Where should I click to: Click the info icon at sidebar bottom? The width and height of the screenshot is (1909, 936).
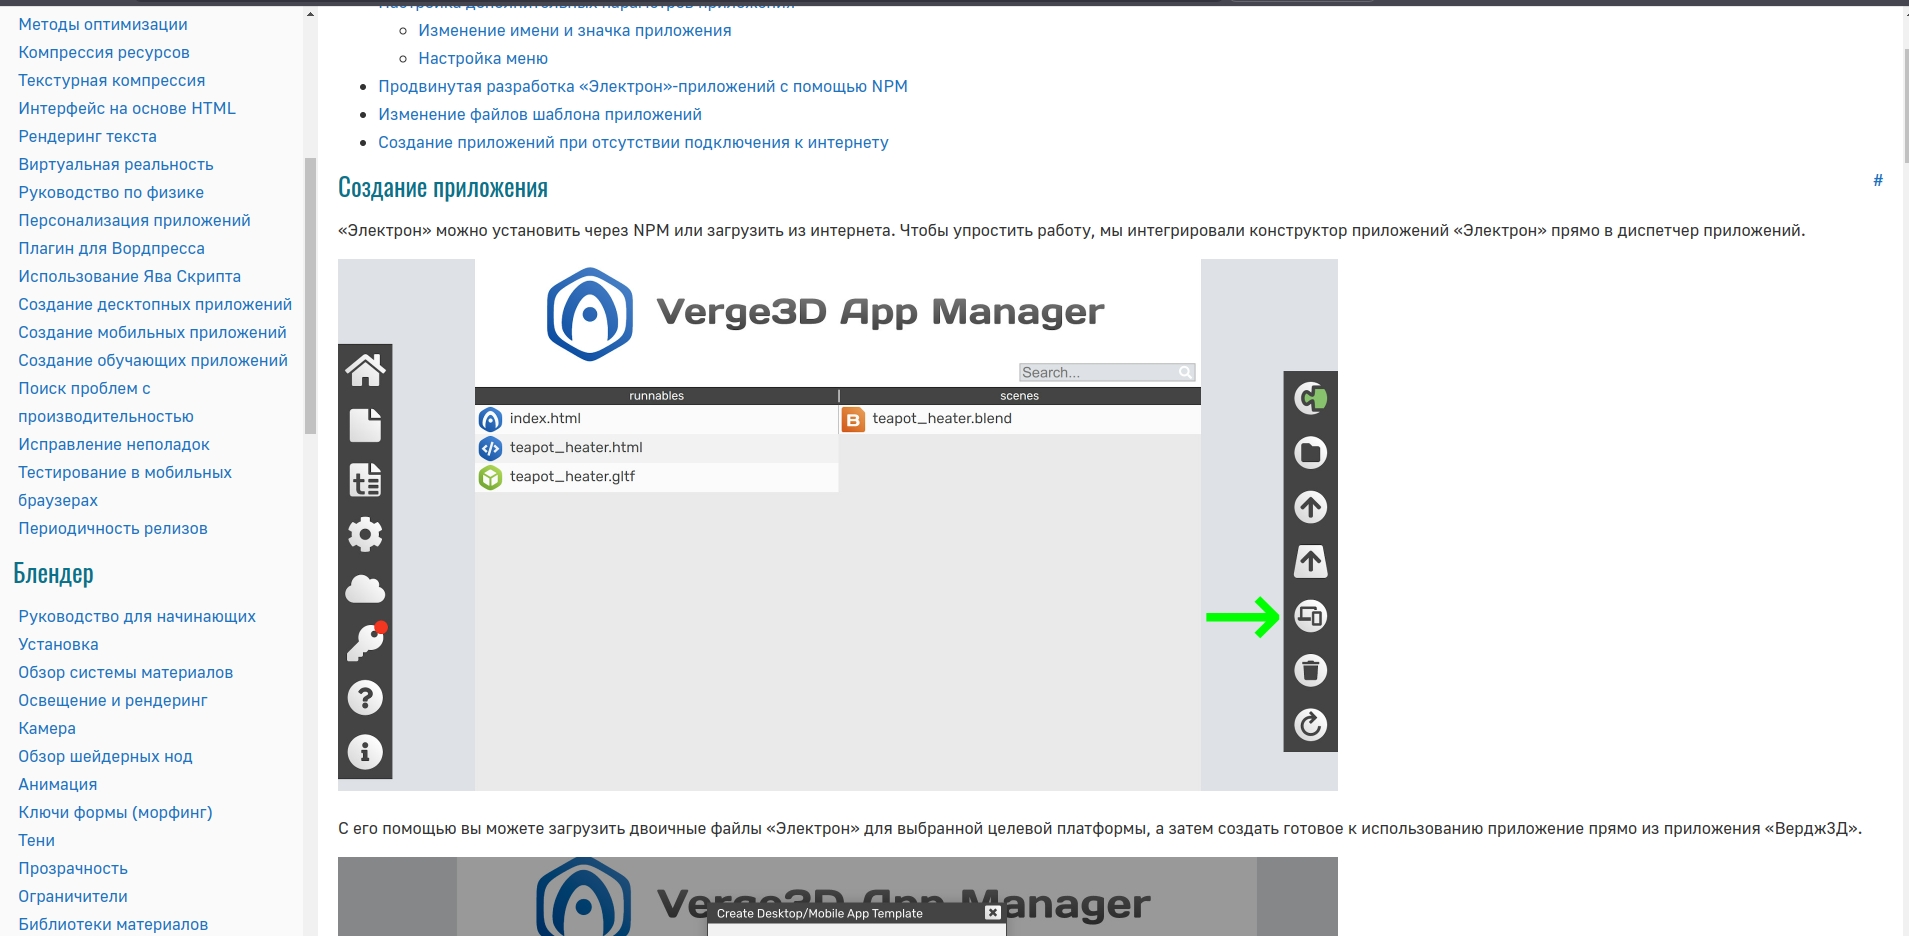pos(365,752)
